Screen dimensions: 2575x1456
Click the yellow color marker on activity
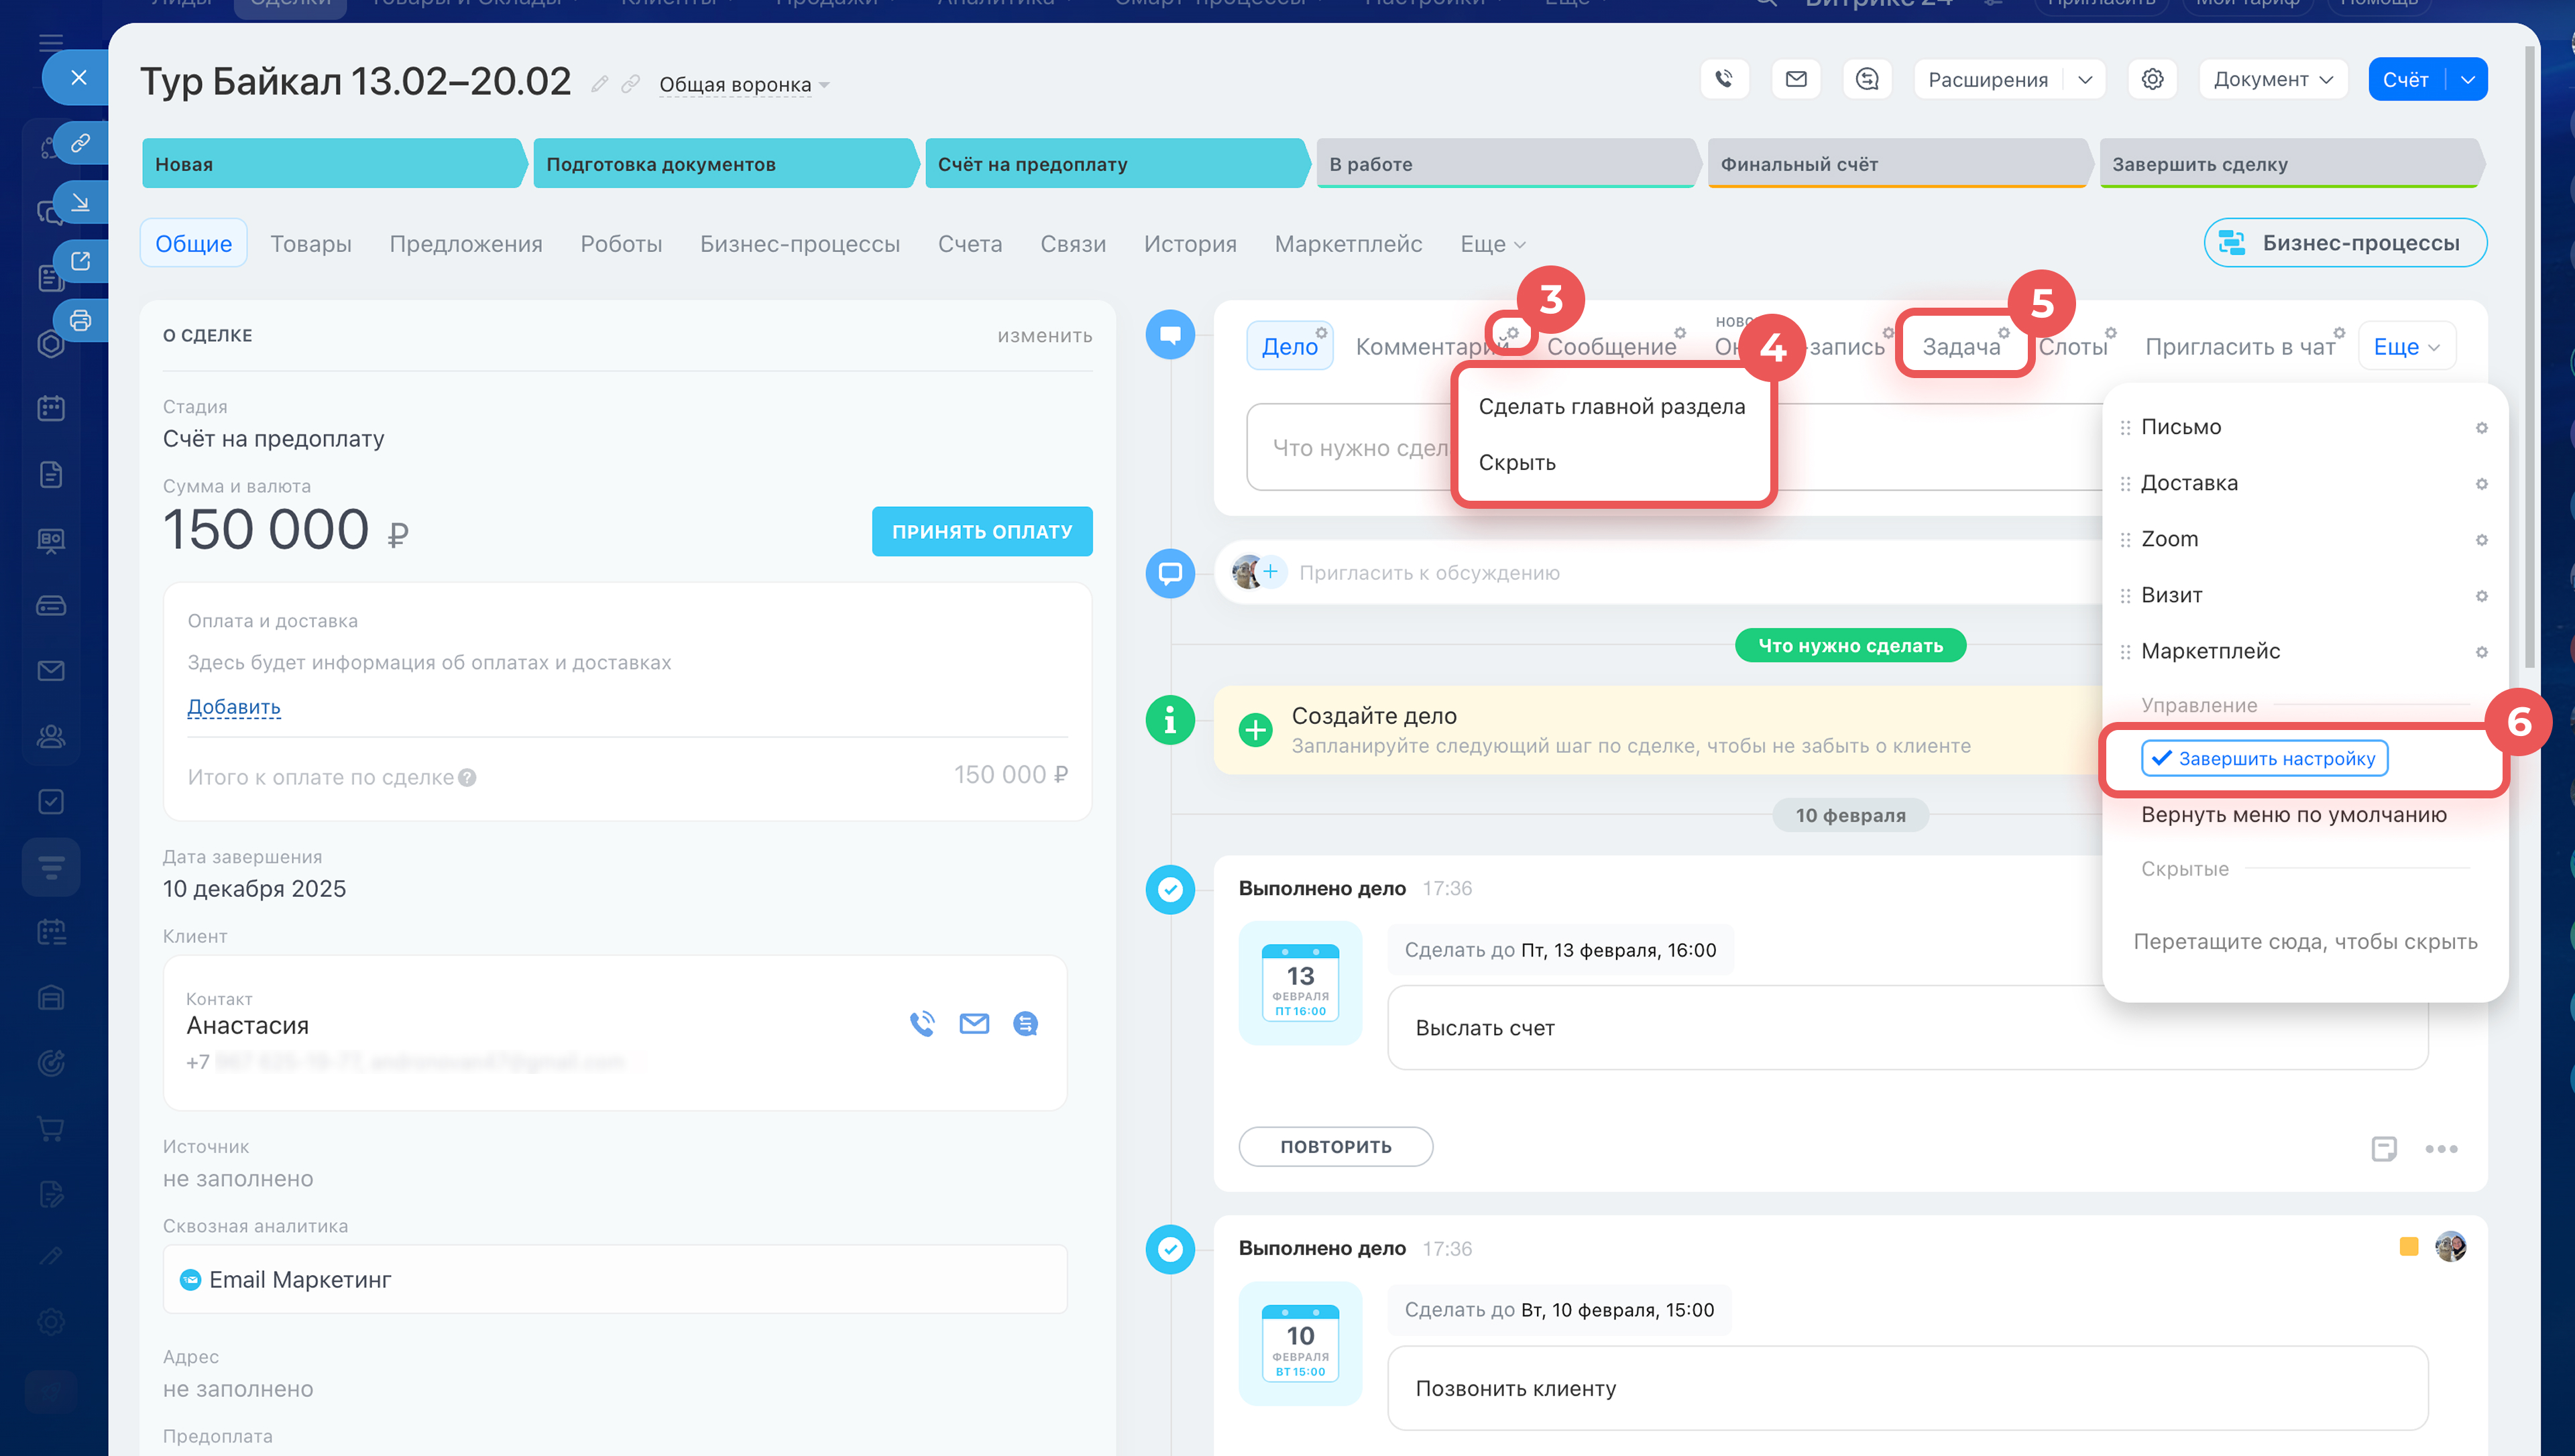point(2408,1247)
